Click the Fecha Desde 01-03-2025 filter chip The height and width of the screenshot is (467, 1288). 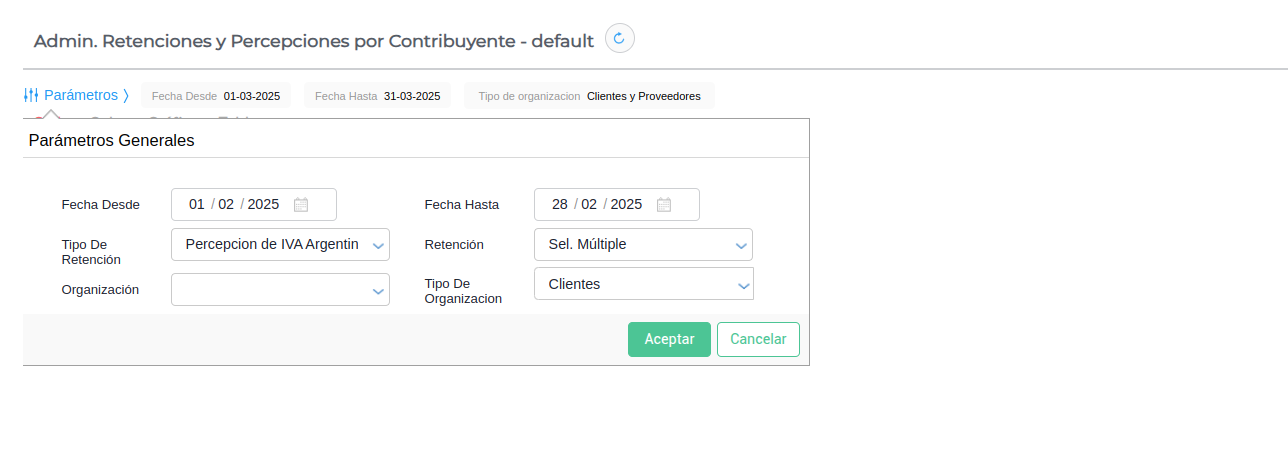[x=216, y=96]
